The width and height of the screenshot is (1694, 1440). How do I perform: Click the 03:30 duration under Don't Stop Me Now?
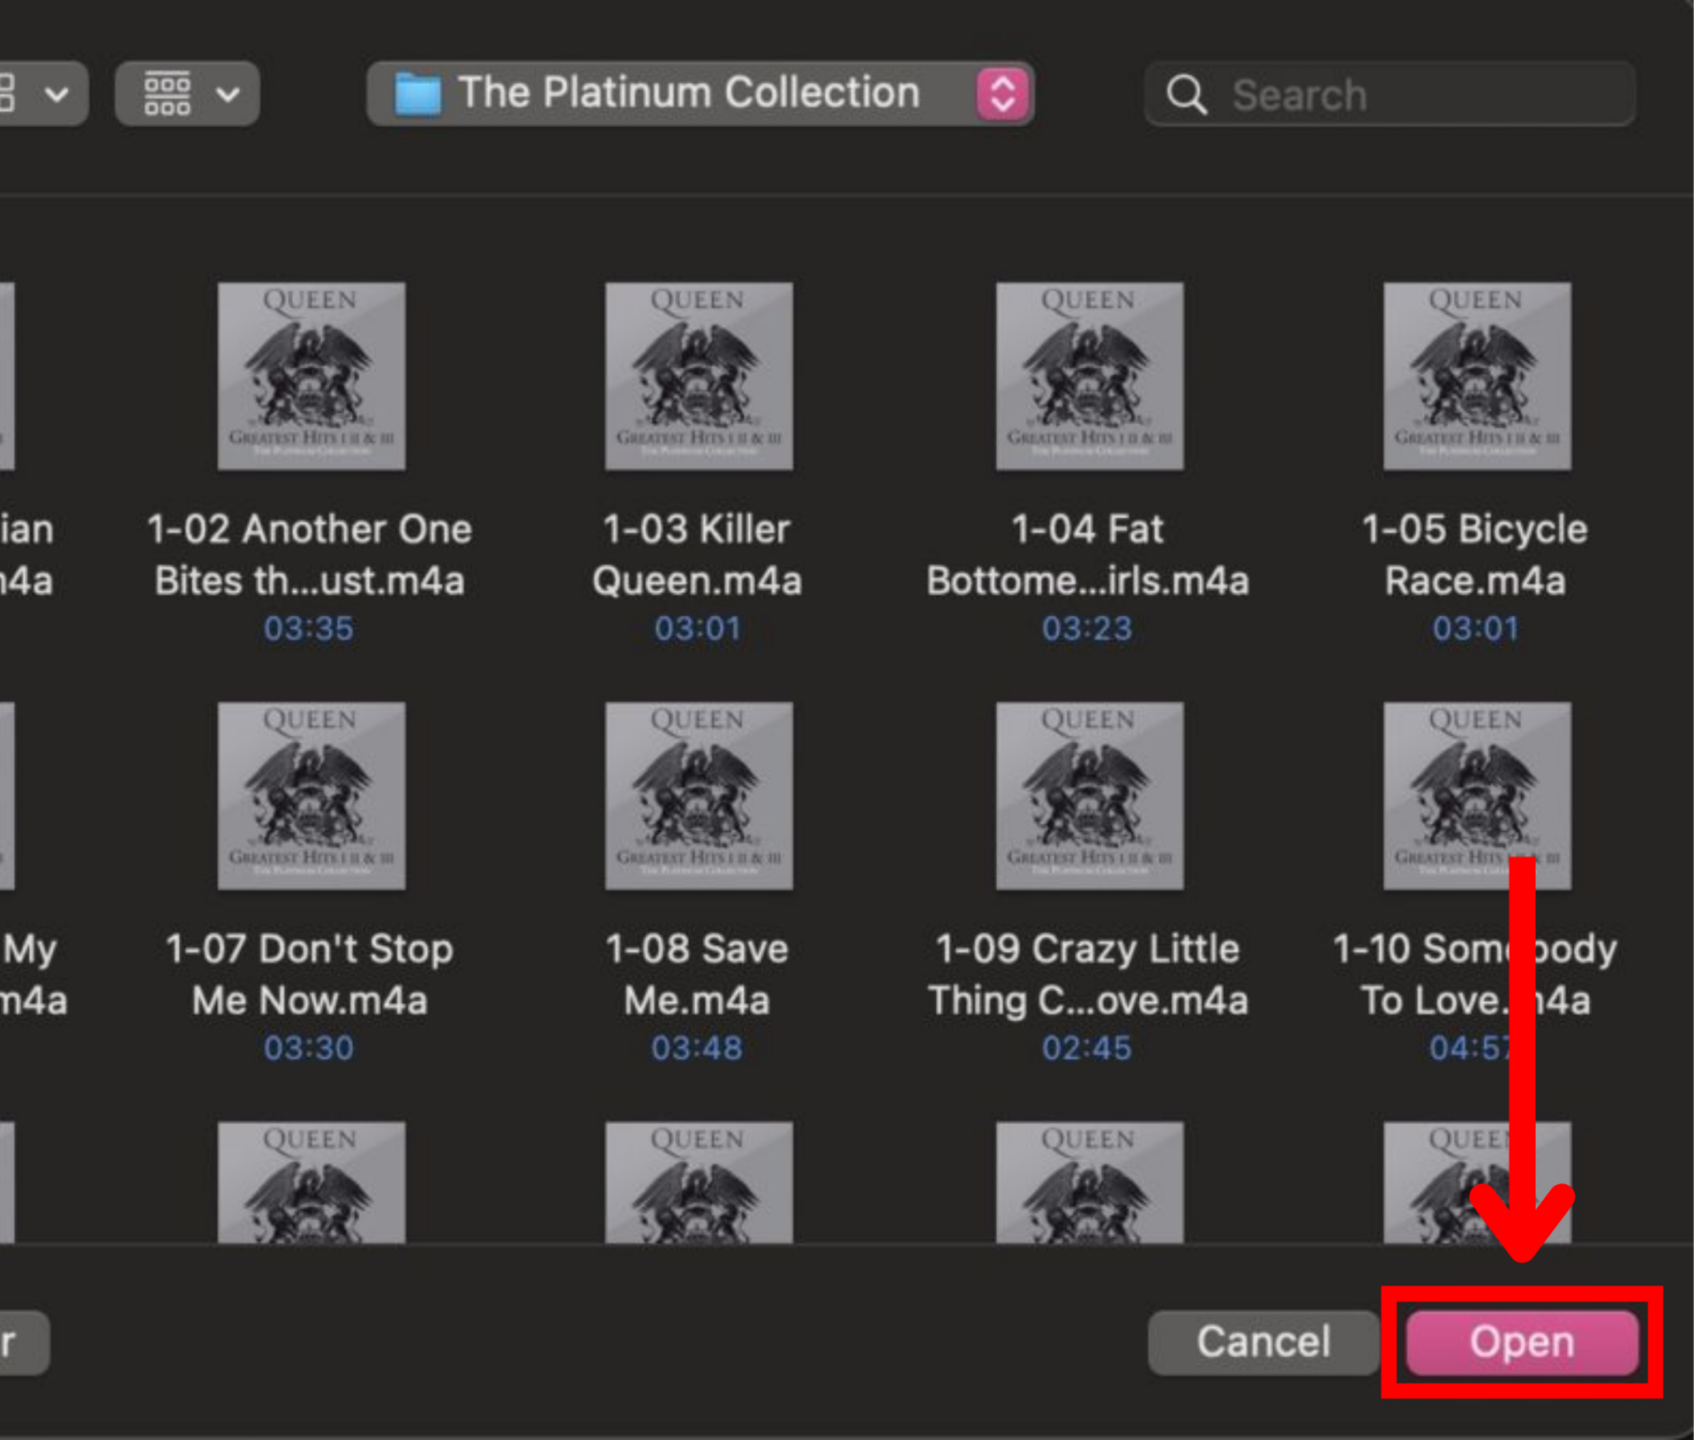309,1048
